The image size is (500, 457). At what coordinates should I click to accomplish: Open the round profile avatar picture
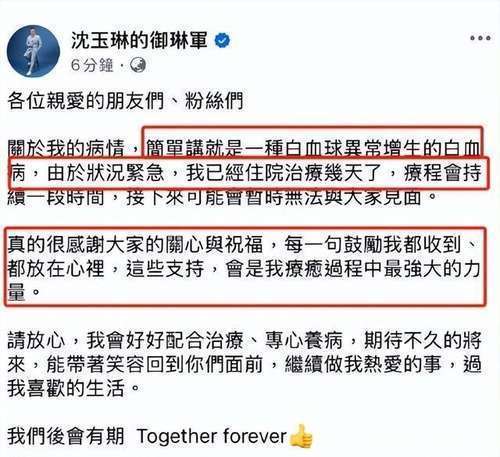click(x=33, y=51)
